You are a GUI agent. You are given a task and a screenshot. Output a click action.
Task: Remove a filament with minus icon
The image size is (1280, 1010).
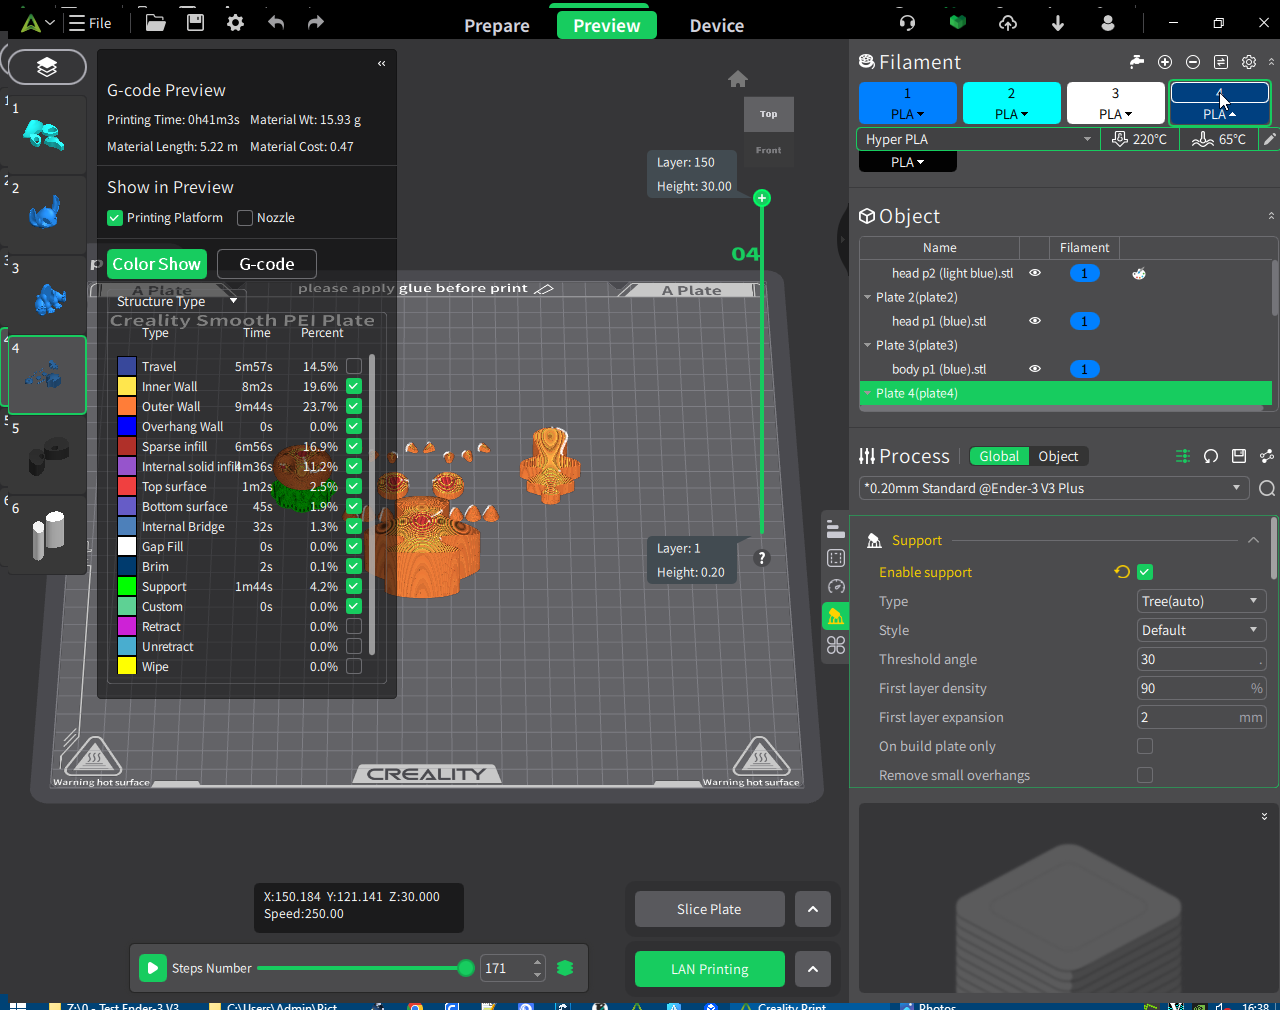pos(1193,62)
